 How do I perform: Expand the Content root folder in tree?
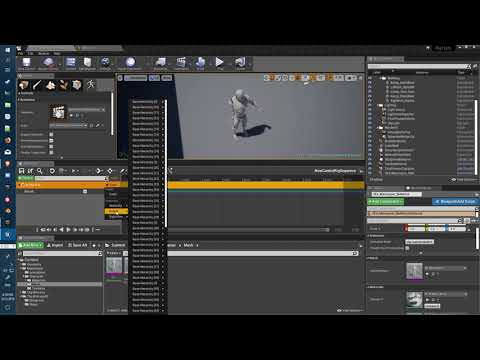click(19, 260)
